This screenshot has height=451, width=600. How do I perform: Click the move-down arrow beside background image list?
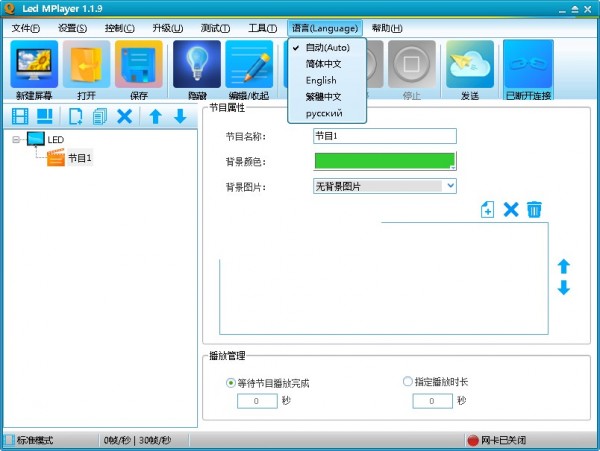click(563, 288)
